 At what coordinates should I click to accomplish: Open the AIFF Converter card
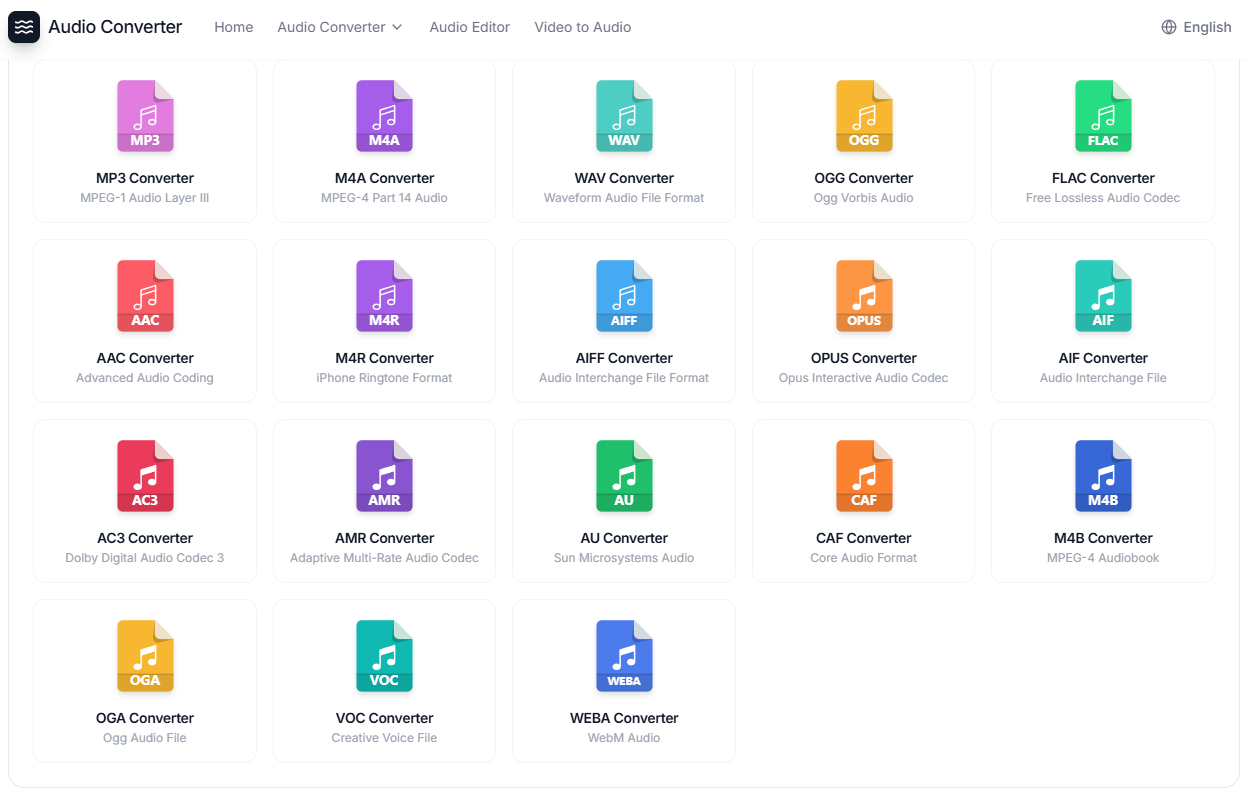624,296
